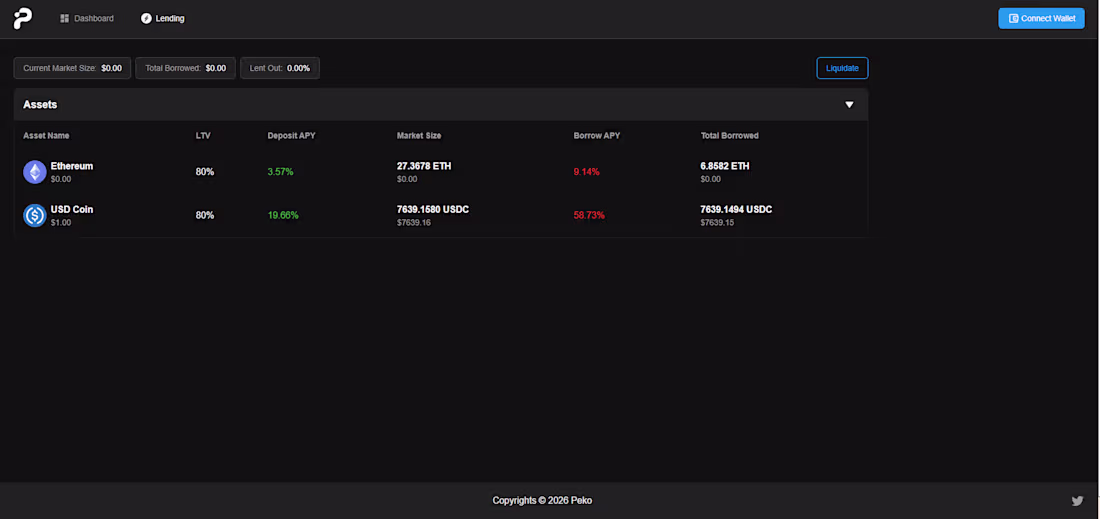
Task: Click the wallet icon in Connect Wallet
Action: (x=1013, y=18)
